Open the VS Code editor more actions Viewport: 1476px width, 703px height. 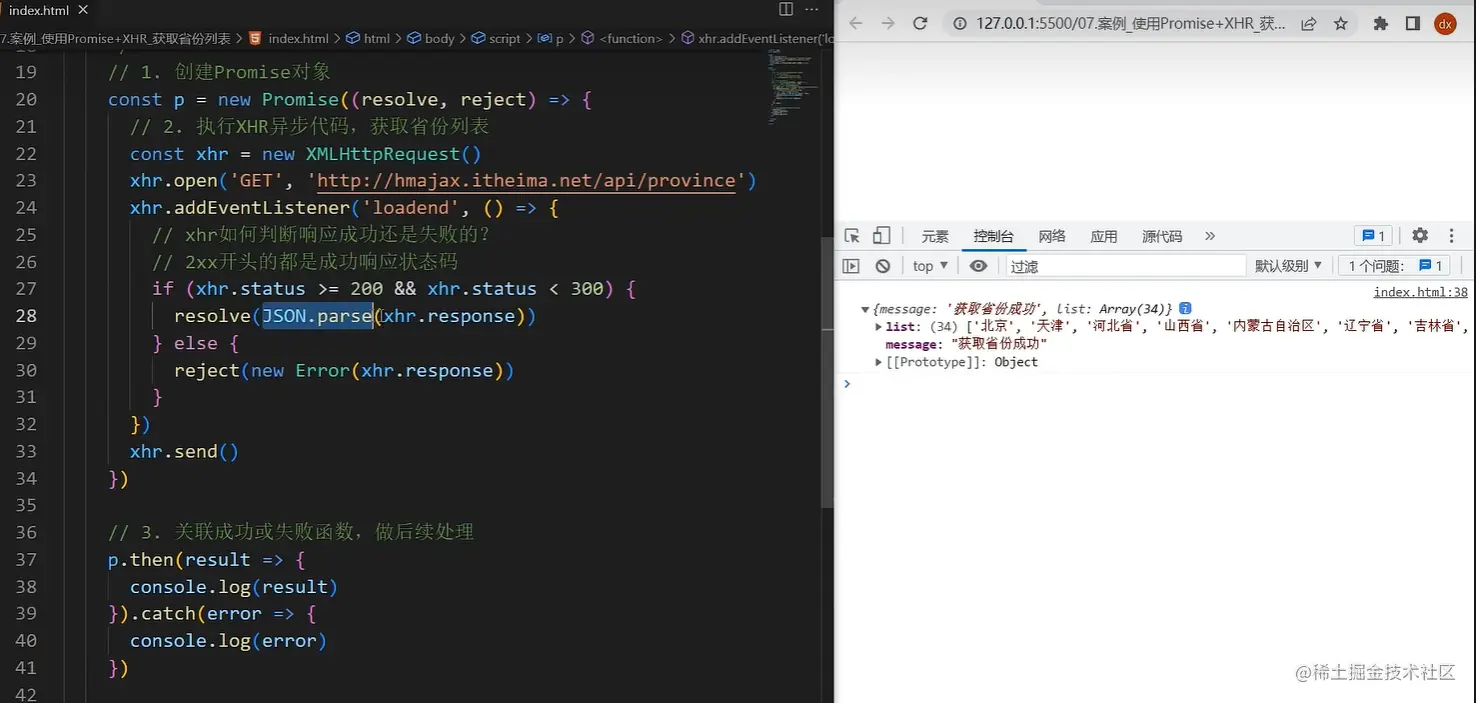click(811, 9)
